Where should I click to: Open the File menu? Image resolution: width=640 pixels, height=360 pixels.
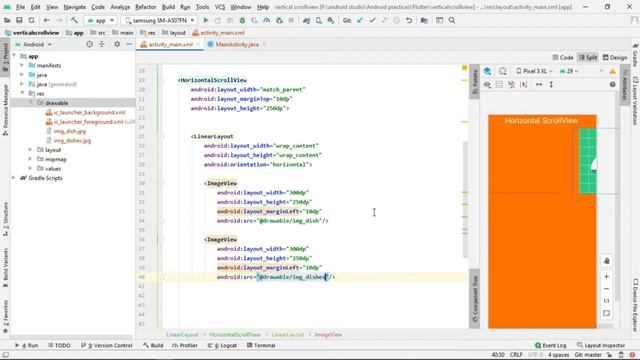(x=20, y=7)
